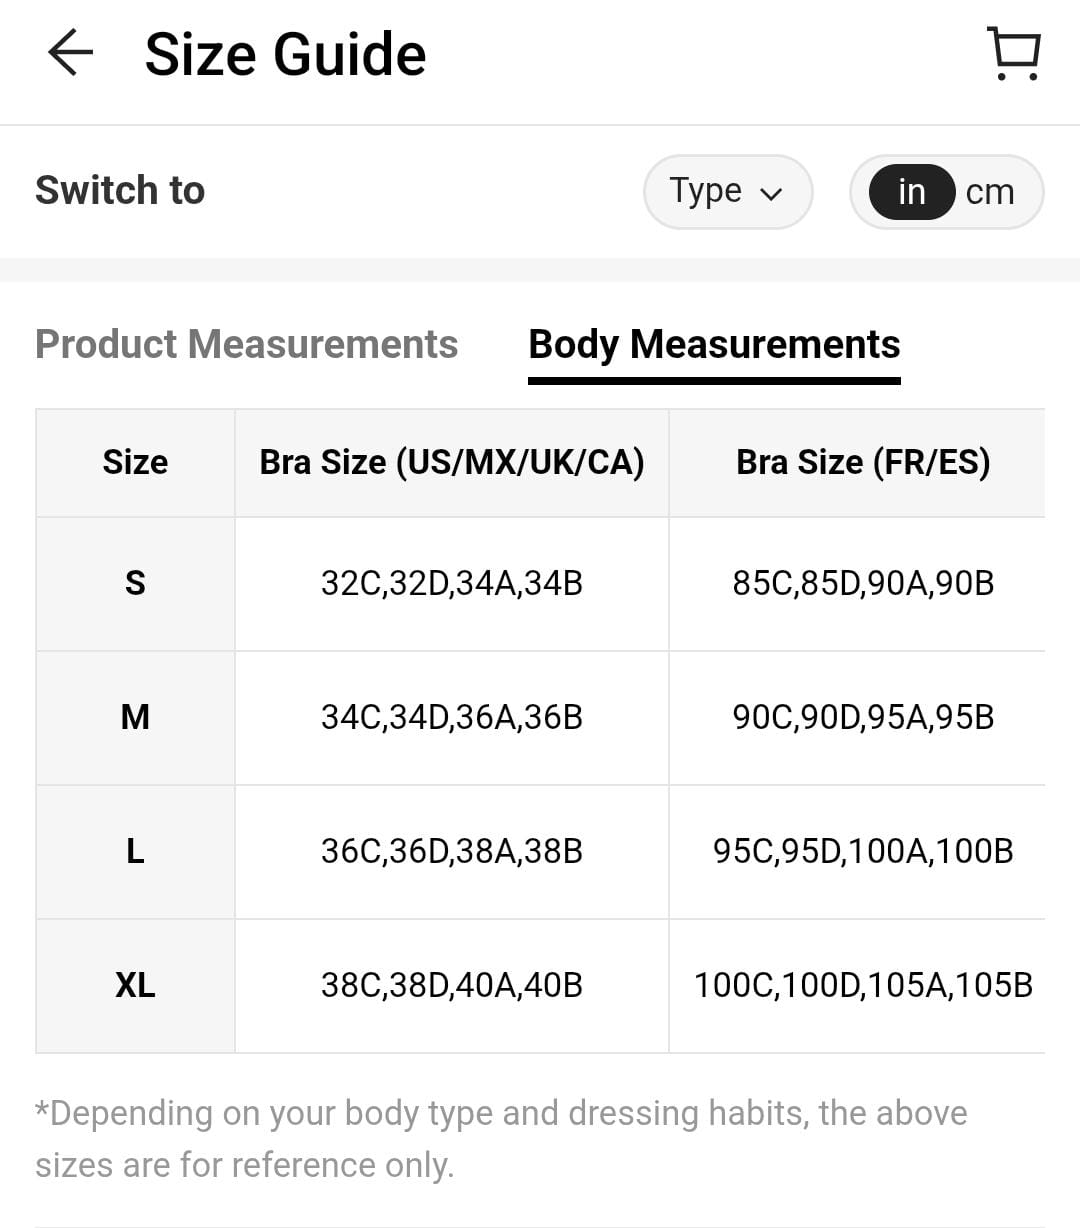1080x1228 pixels.
Task: Select the L size row label
Action: tap(135, 851)
